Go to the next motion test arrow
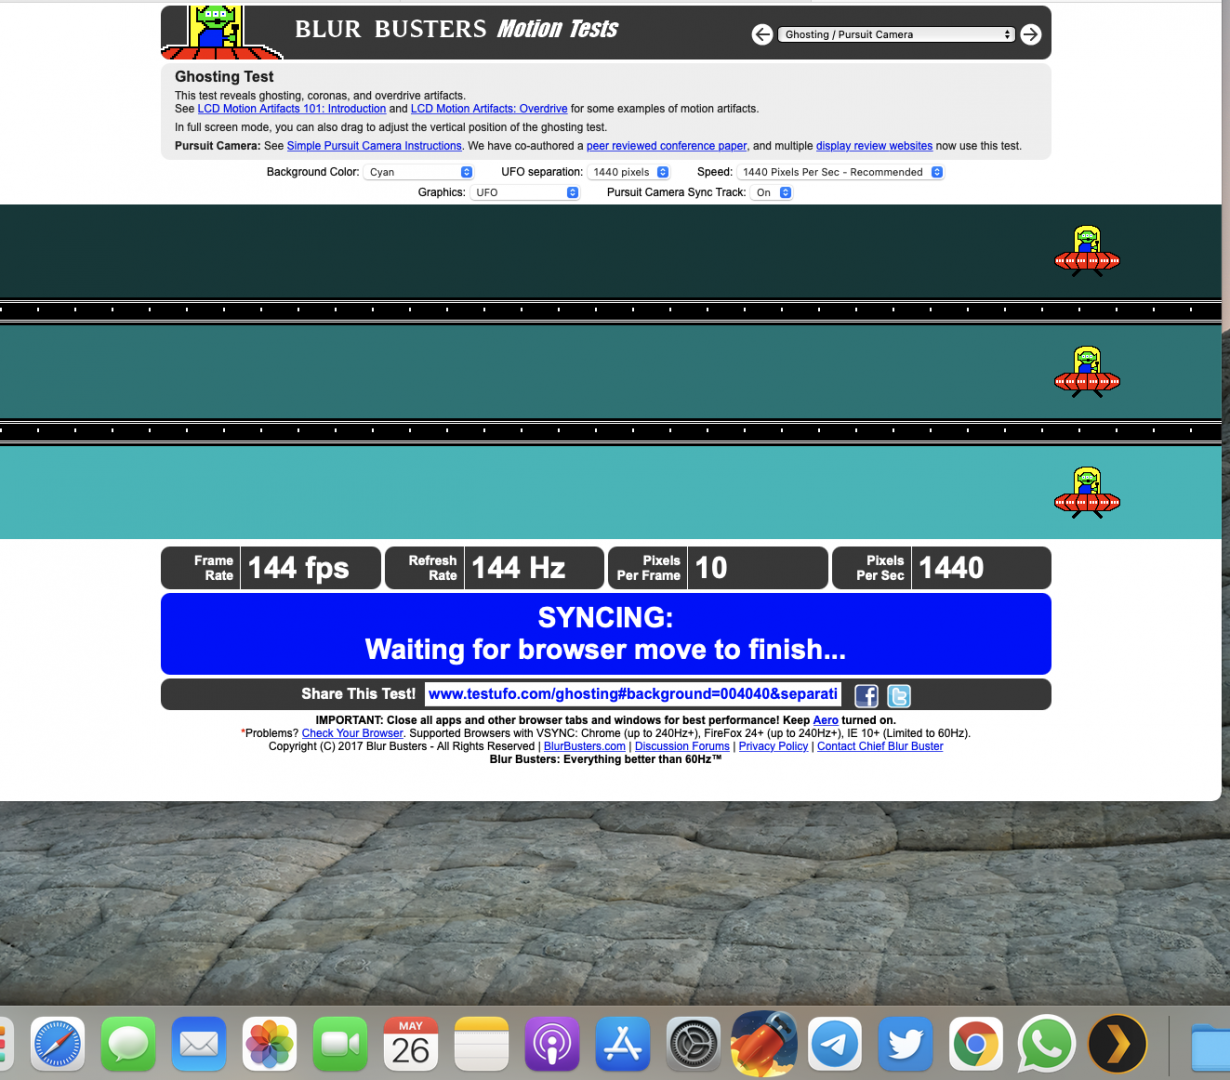This screenshot has height=1080, width=1230. (x=1030, y=35)
